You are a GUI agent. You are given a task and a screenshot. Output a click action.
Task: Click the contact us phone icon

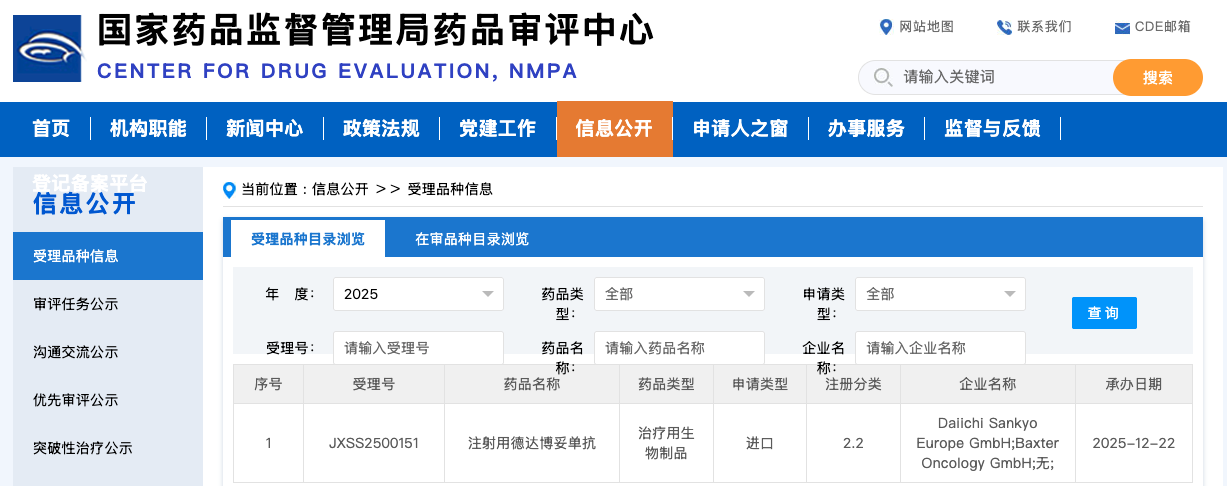(1004, 27)
